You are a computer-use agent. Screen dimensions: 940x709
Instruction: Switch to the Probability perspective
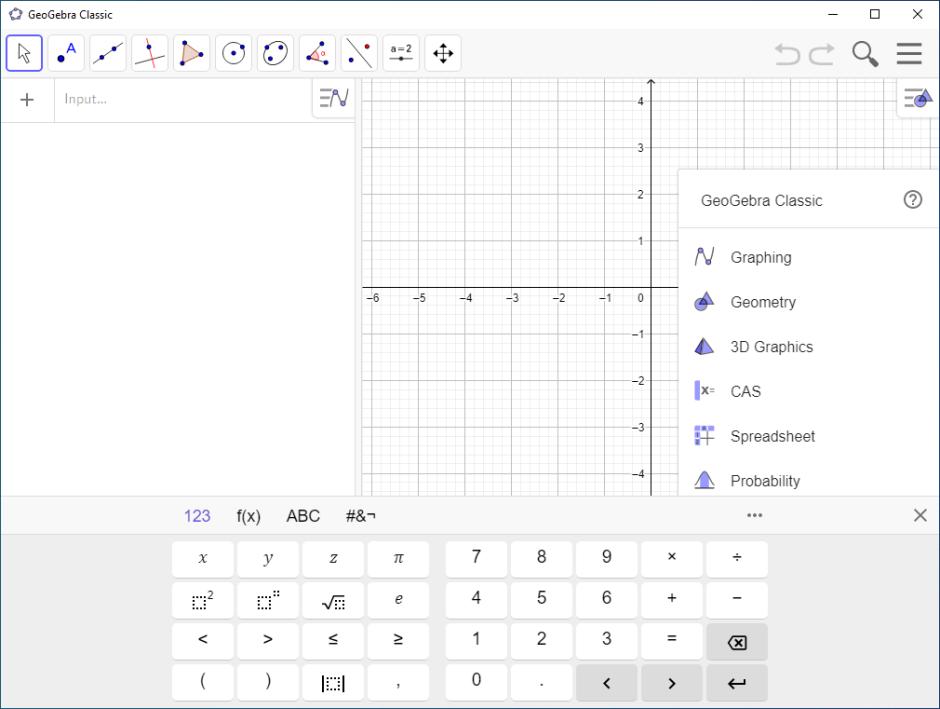click(808, 480)
